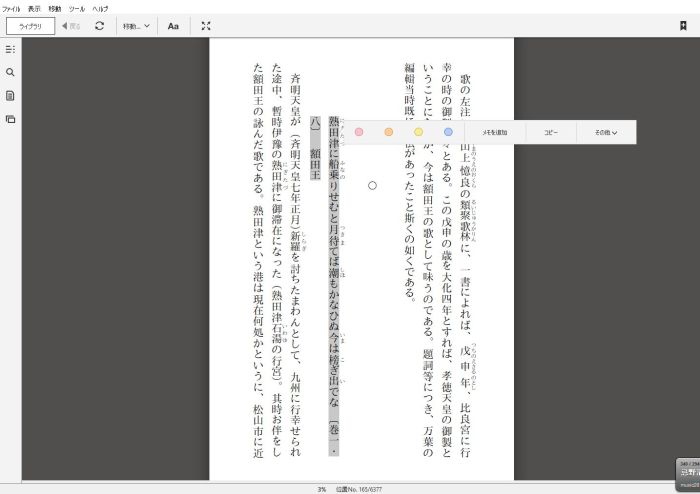Screen dimensions: 700x494
Task: Apply the blue highlight color
Action: 448,132
